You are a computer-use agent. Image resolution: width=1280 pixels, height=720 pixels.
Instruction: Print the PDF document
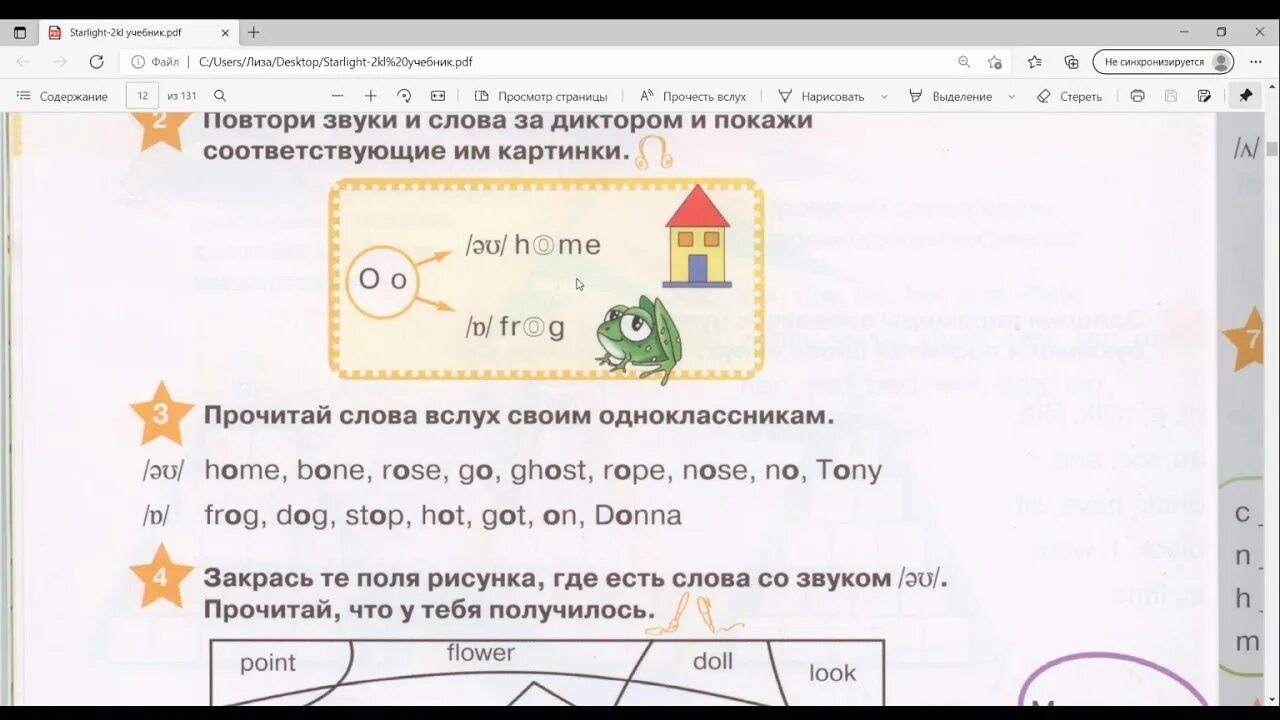1137,96
